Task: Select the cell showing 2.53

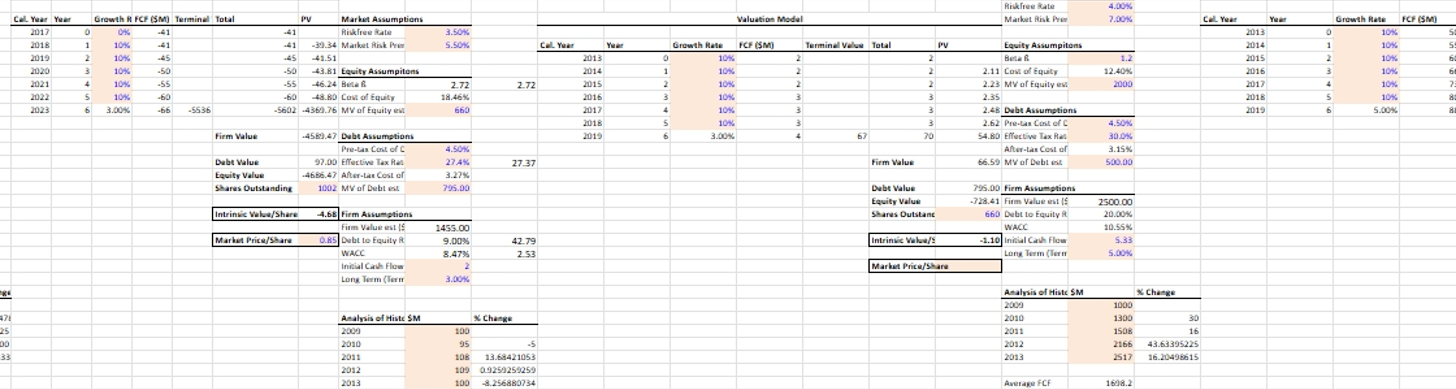Action: pos(505,253)
